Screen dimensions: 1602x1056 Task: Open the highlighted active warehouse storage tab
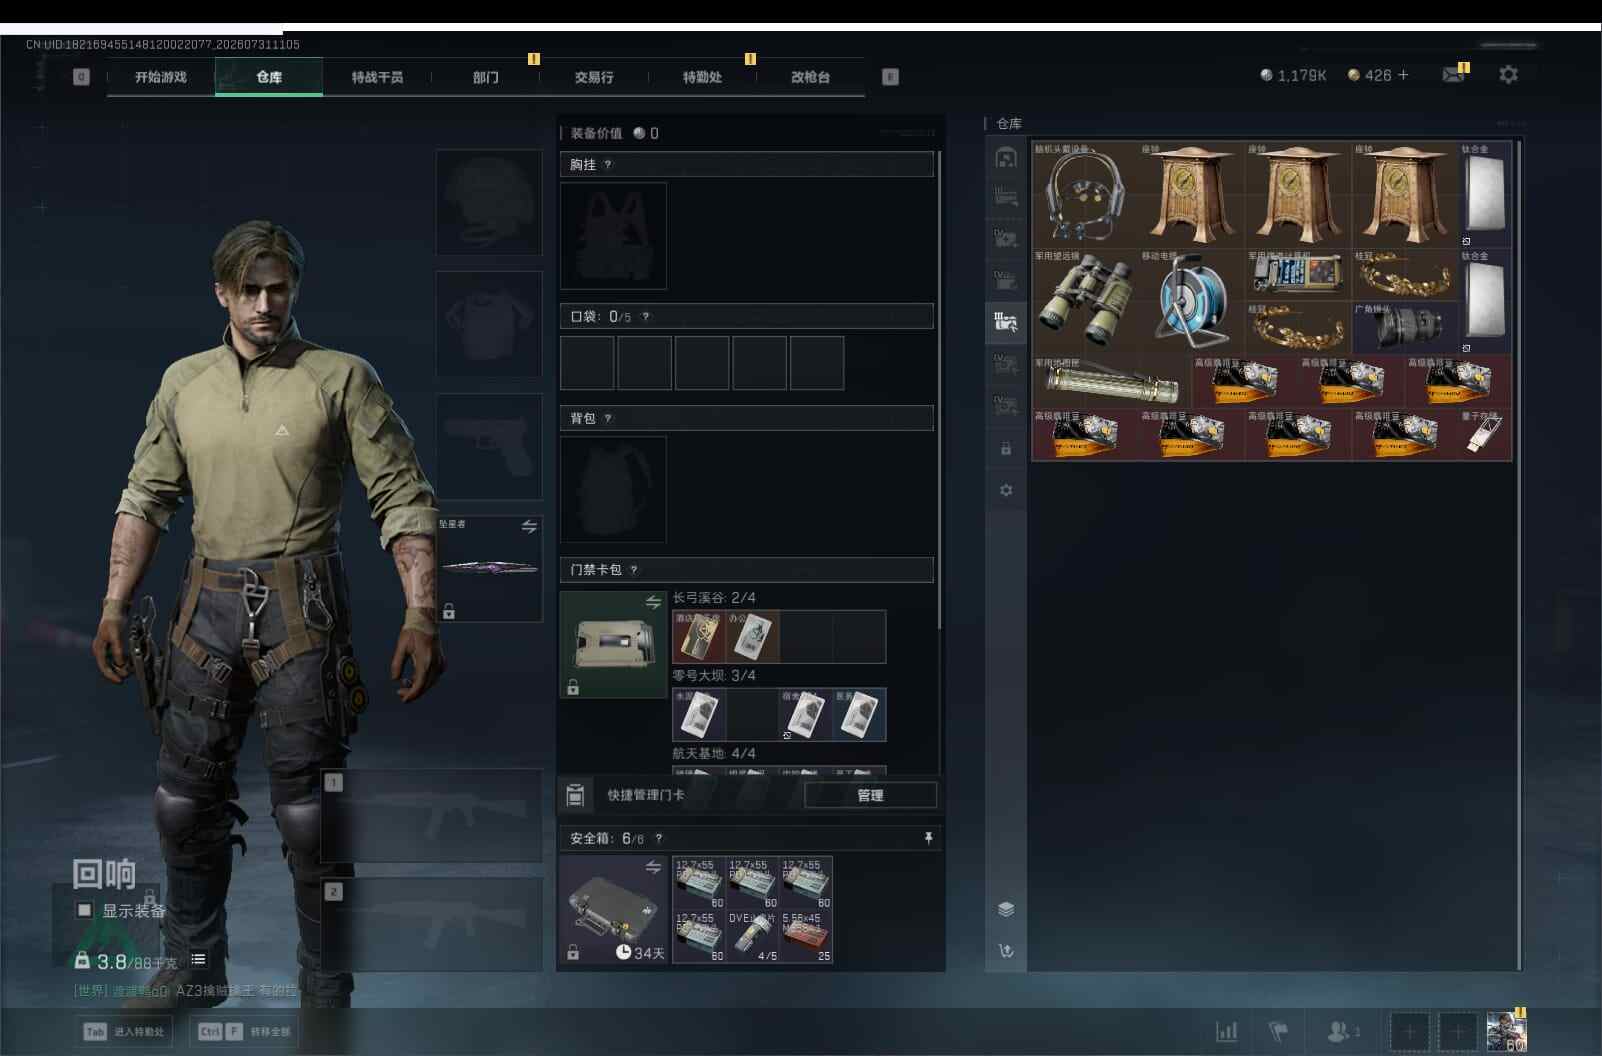1006,322
